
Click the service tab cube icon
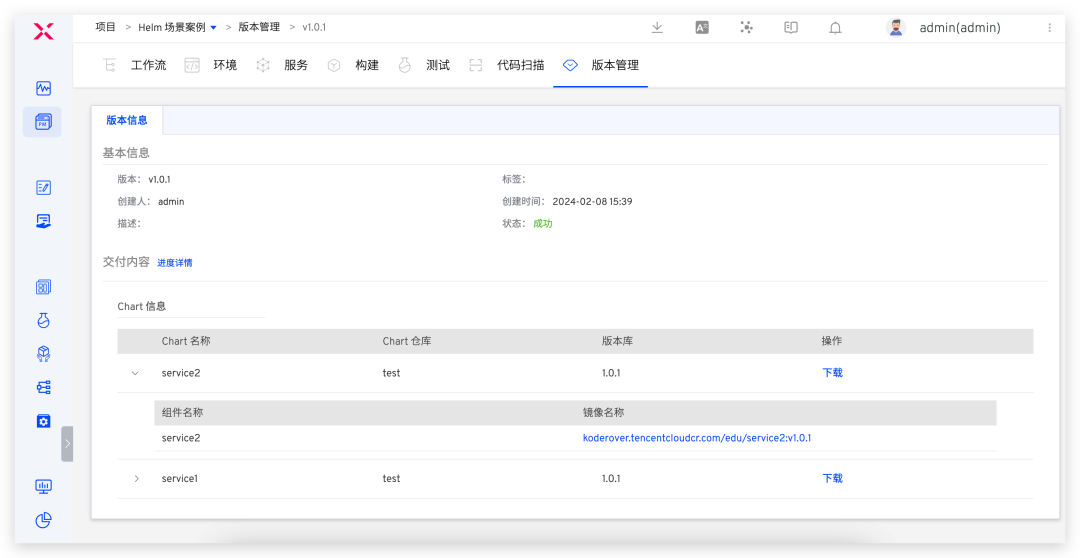(262, 65)
